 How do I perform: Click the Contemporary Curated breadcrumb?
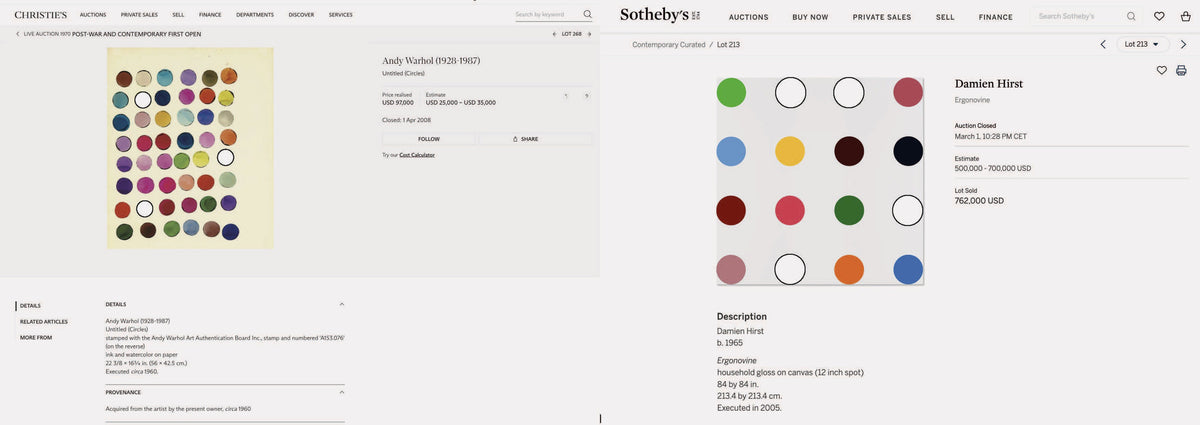pyautogui.click(x=669, y=45)
